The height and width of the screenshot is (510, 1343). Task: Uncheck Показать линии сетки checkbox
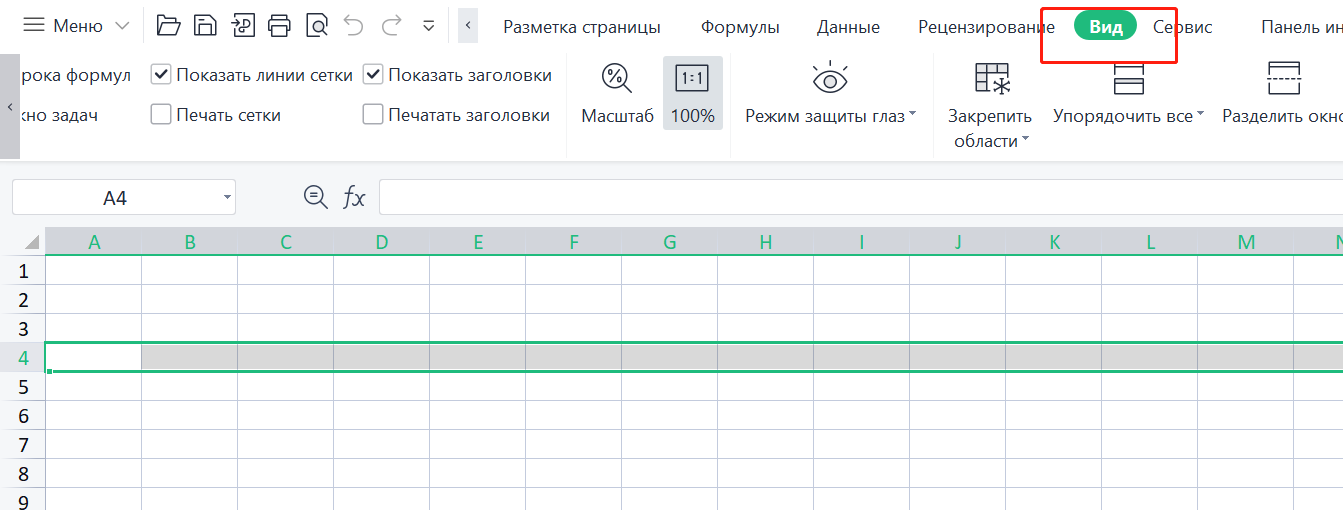click(x=161, y=75)
